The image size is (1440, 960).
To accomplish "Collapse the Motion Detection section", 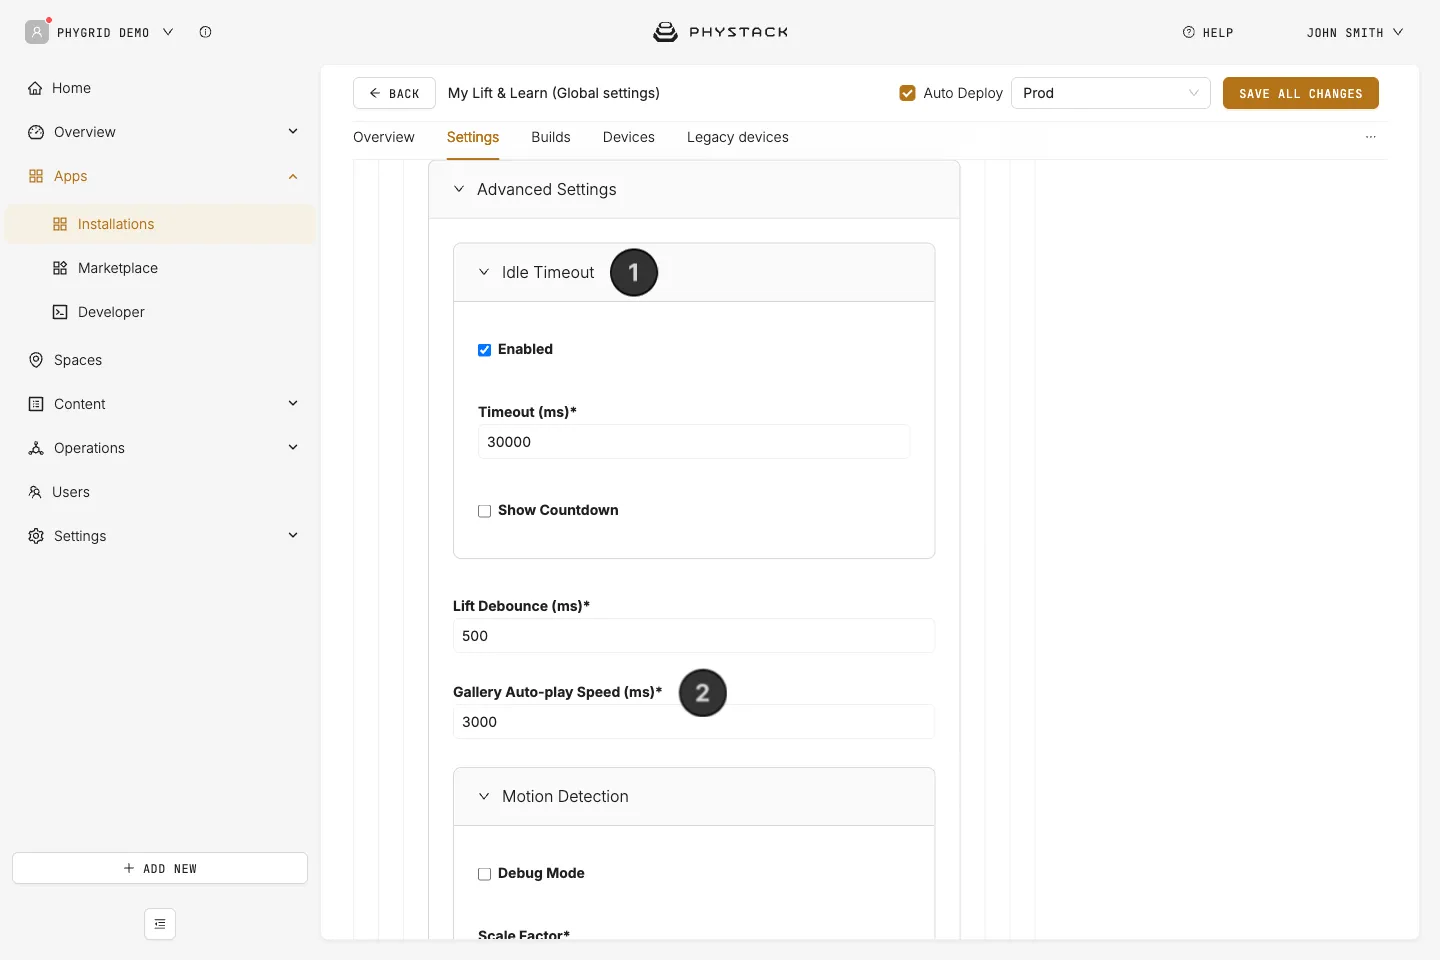I will 484,796.
